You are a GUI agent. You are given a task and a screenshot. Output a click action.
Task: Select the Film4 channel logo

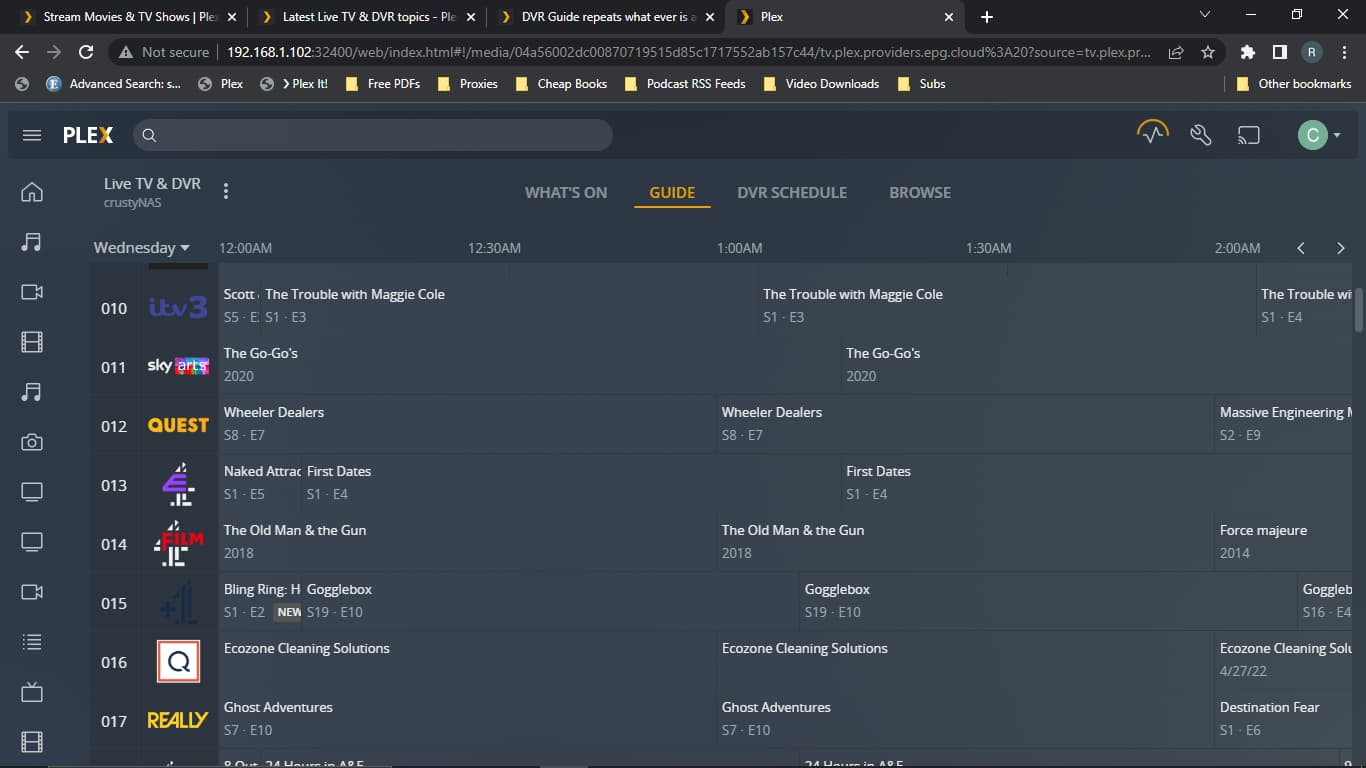178,544
